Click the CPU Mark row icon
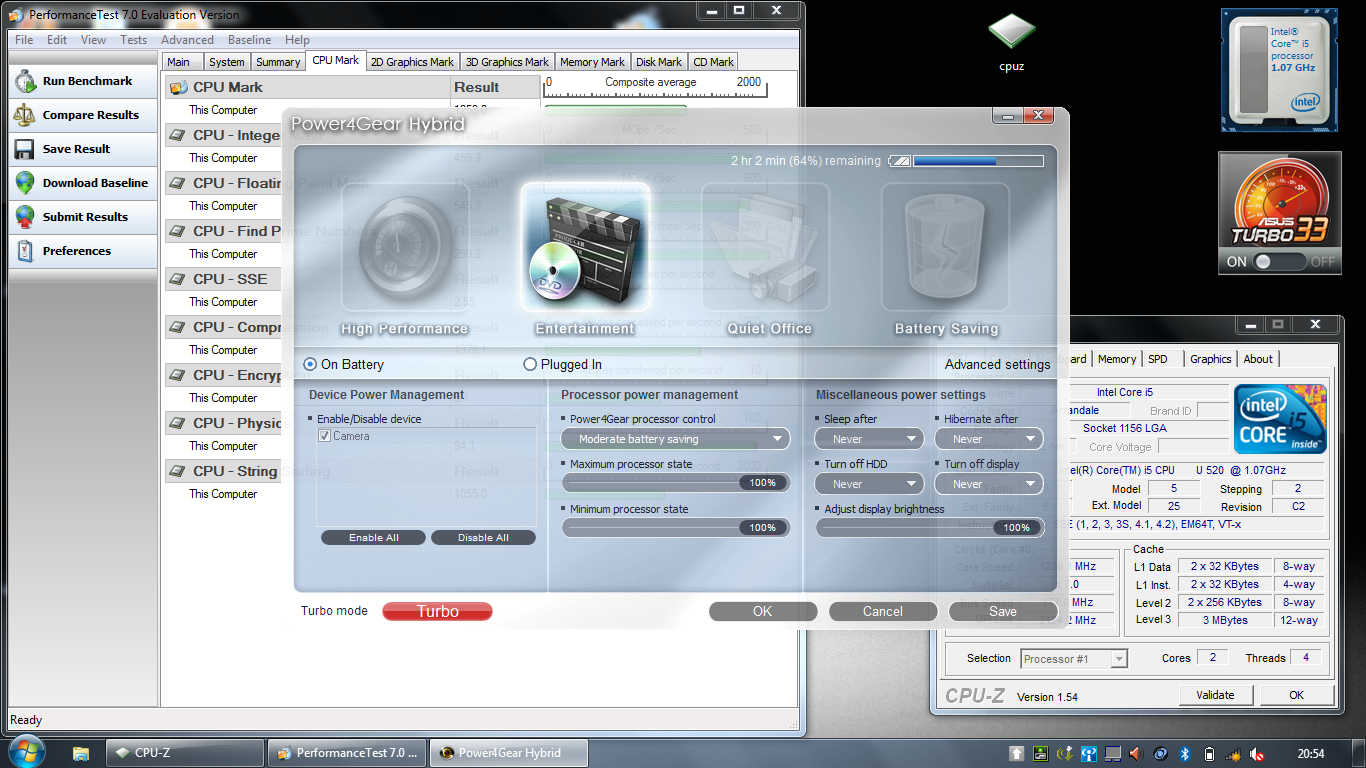 tap(178, 87)
